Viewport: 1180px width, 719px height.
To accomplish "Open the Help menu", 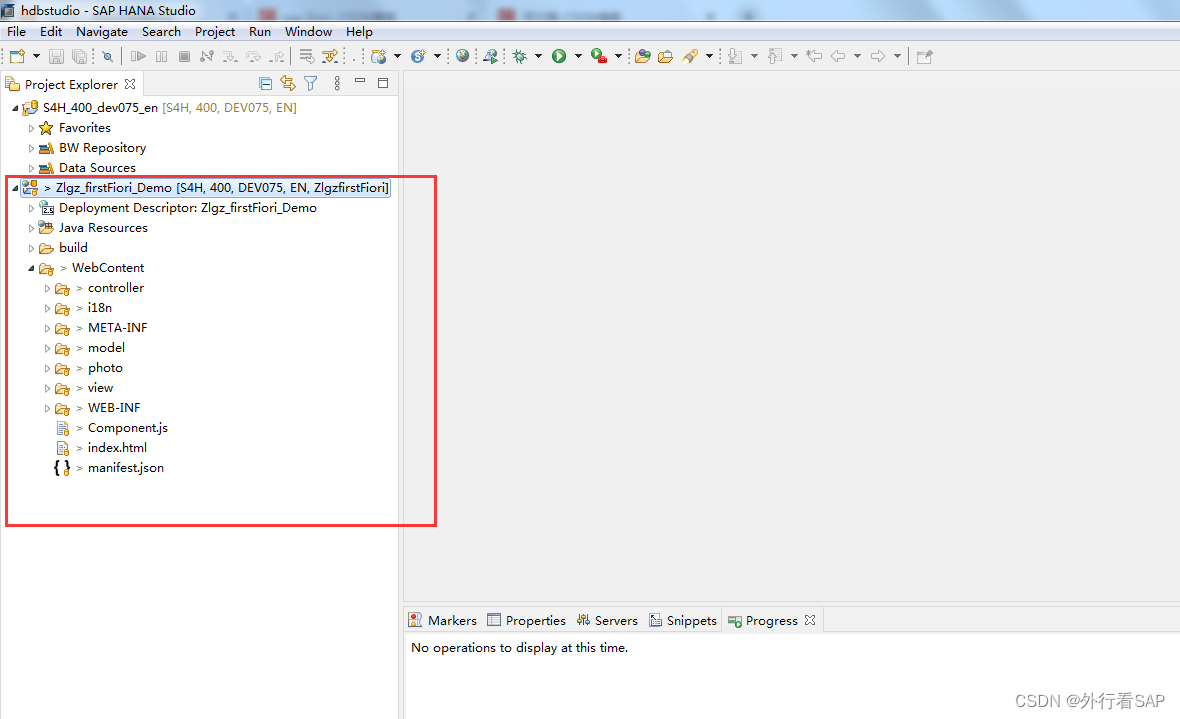I will point(359,32).
